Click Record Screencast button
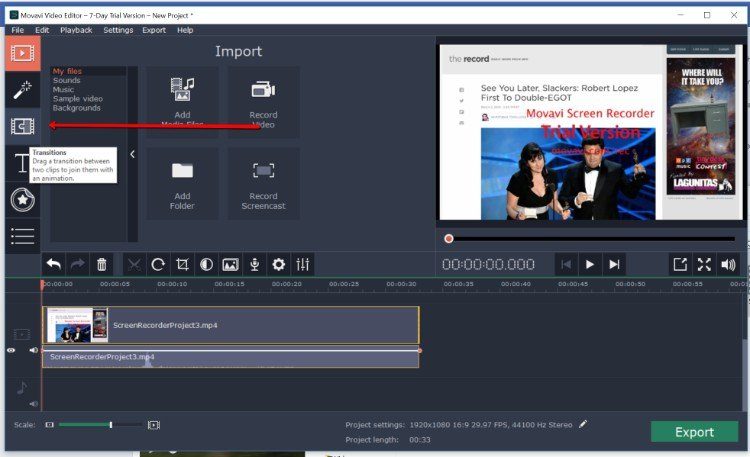 pyautogui.click(x=264, y=184)
